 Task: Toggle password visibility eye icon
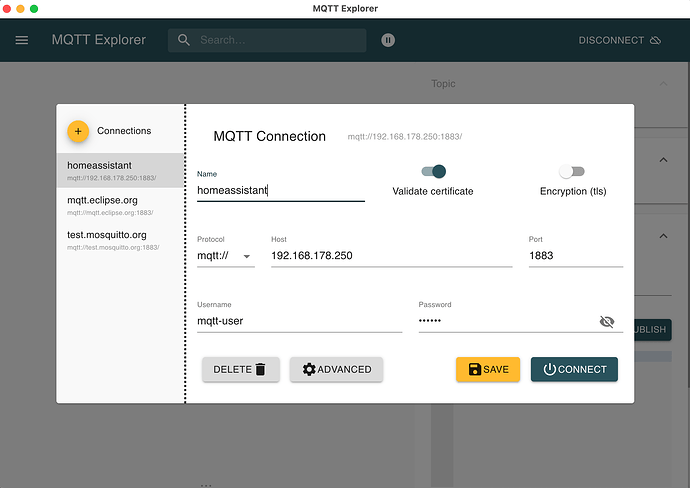[x=607, y=322]
